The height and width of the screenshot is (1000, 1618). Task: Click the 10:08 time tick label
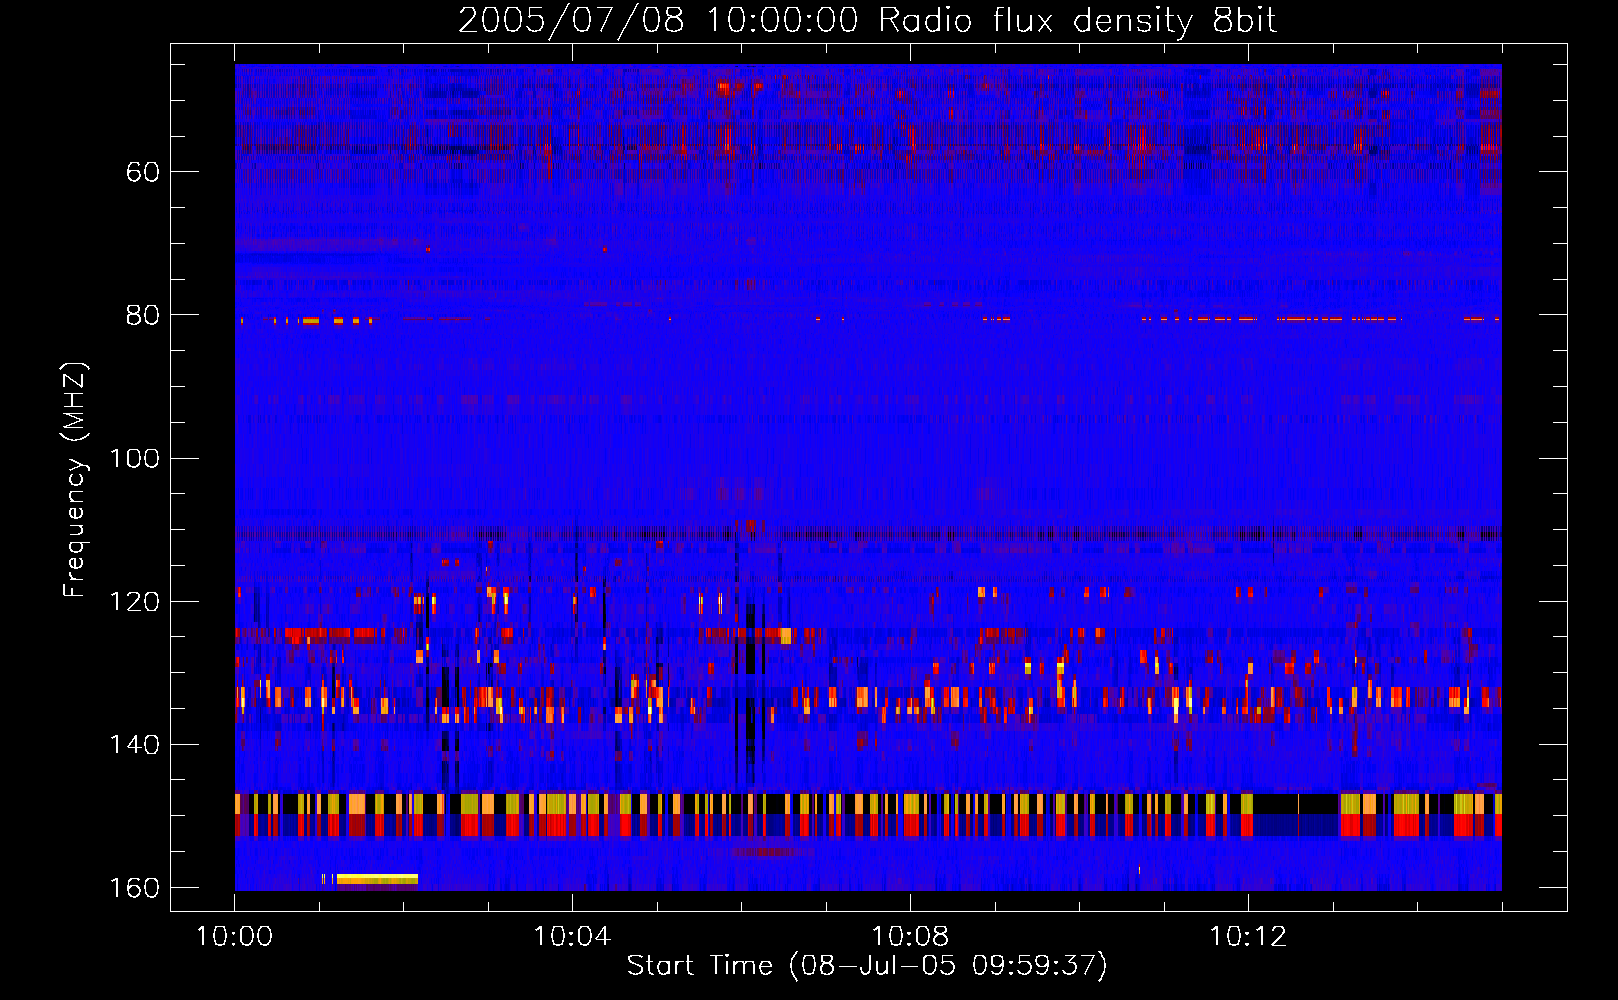coord(910,937)
